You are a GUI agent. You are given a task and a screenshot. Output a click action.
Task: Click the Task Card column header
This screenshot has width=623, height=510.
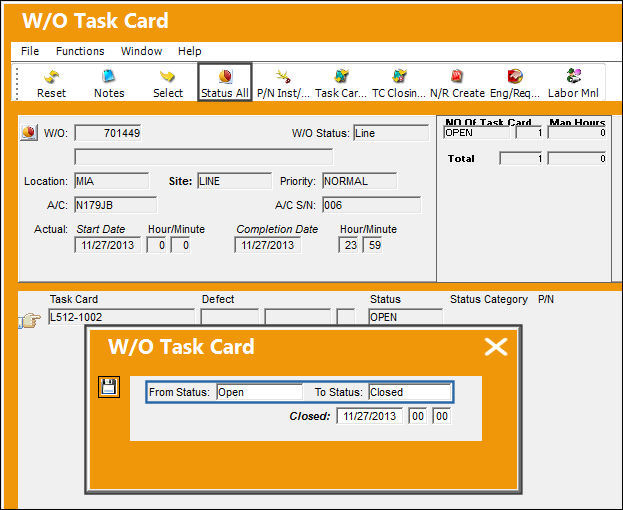(x=74, y=299)
